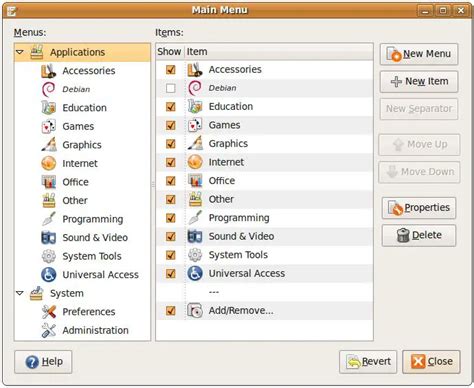The image size is (474, 388).
Task: Toggle the System Tools show checkbox
Action: (x=171, y=255)
